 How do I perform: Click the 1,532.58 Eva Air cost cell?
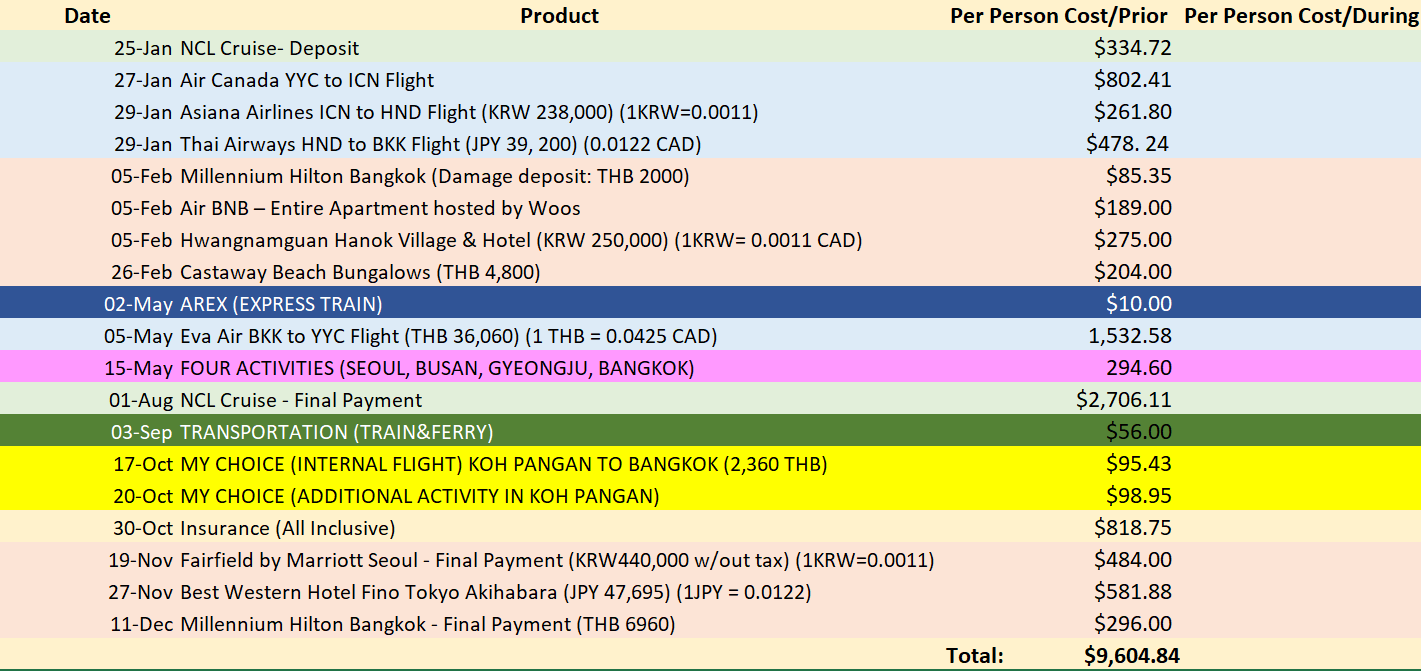point(1129,336)
